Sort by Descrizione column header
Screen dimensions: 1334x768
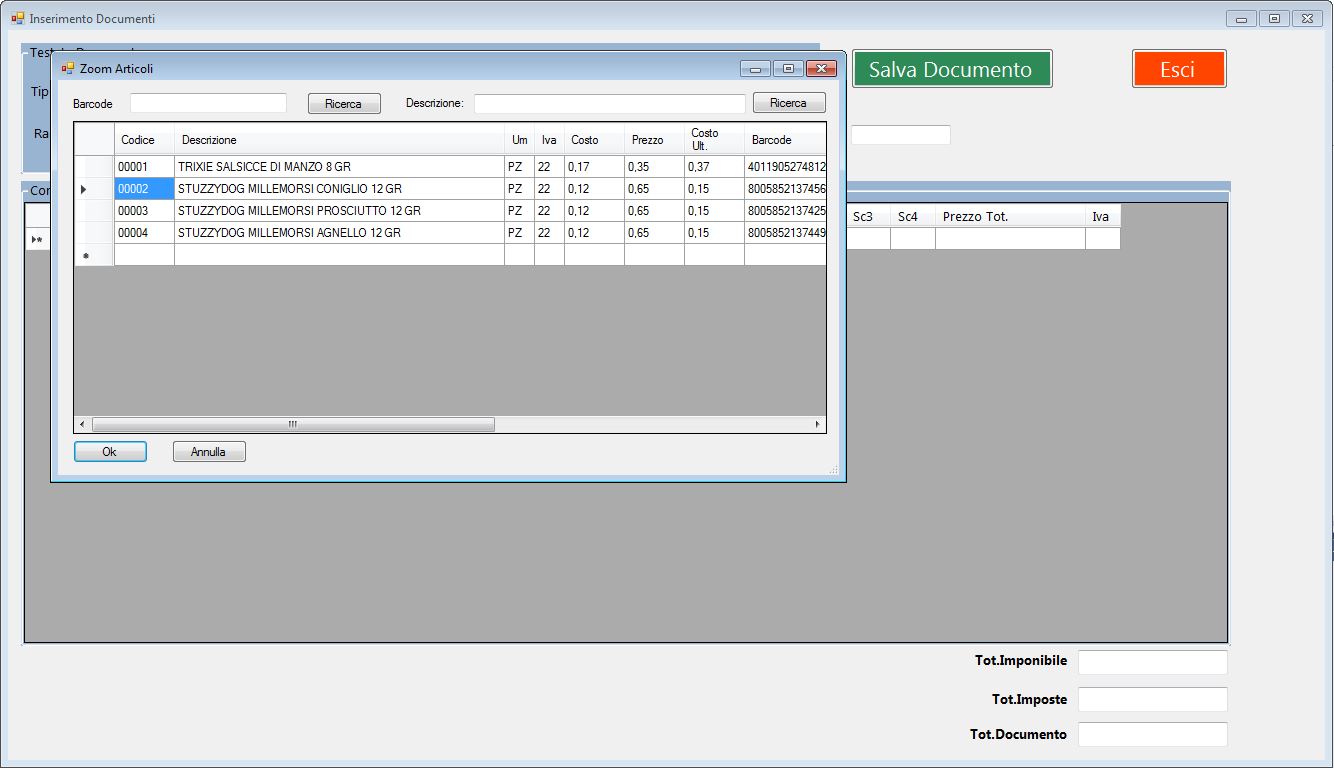(339, 140)
